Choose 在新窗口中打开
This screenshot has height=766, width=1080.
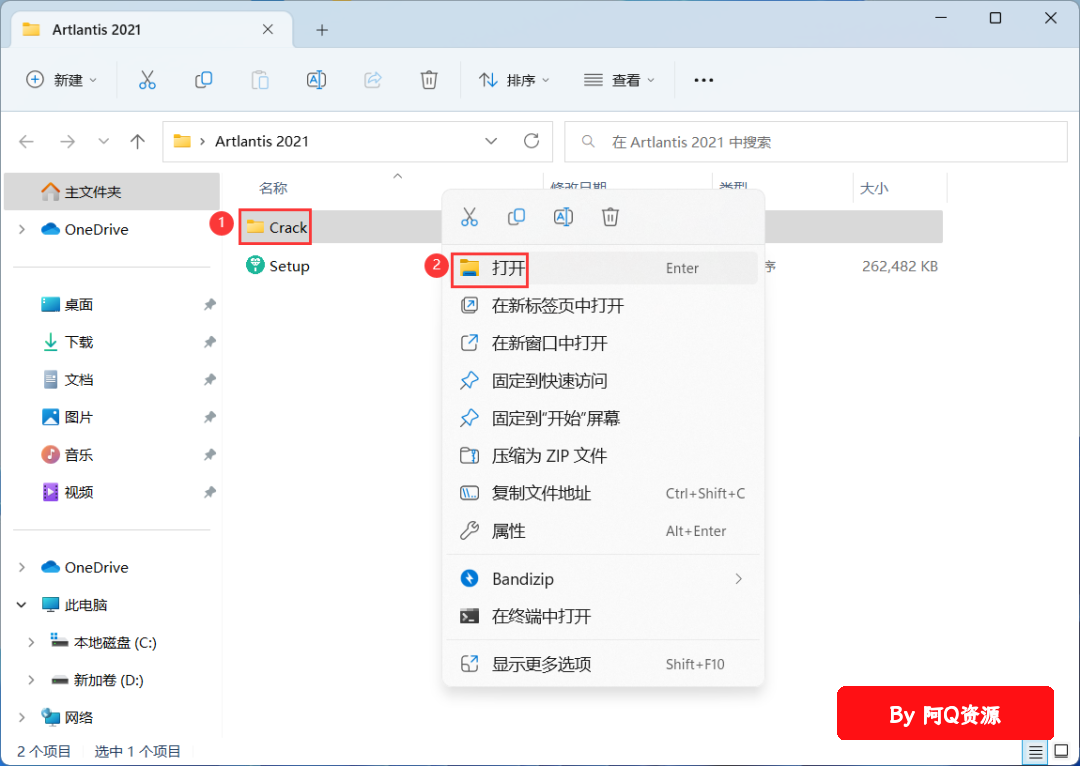[603, 343]
